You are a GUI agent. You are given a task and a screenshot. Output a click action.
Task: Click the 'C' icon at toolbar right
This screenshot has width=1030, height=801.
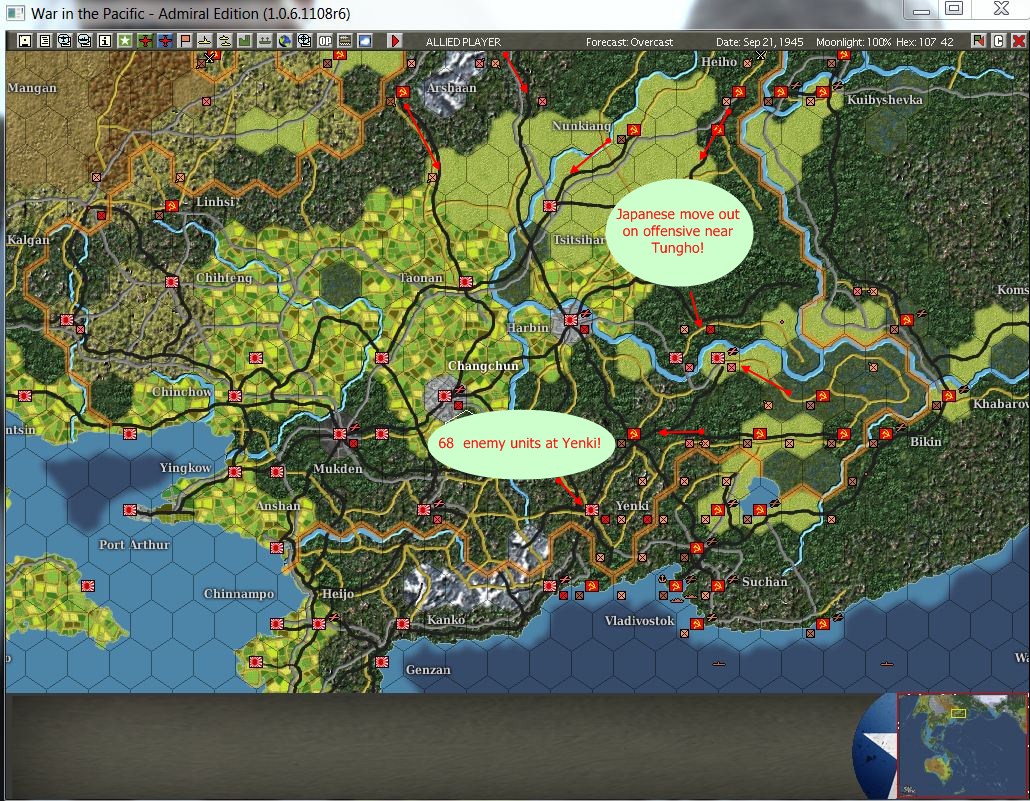(x=998, y=41)
